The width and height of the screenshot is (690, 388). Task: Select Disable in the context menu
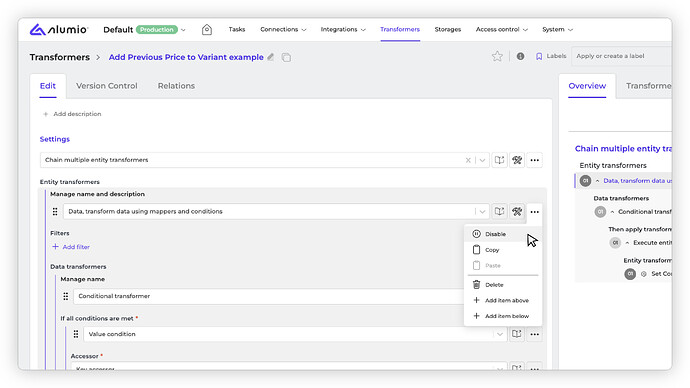point(503,234)
